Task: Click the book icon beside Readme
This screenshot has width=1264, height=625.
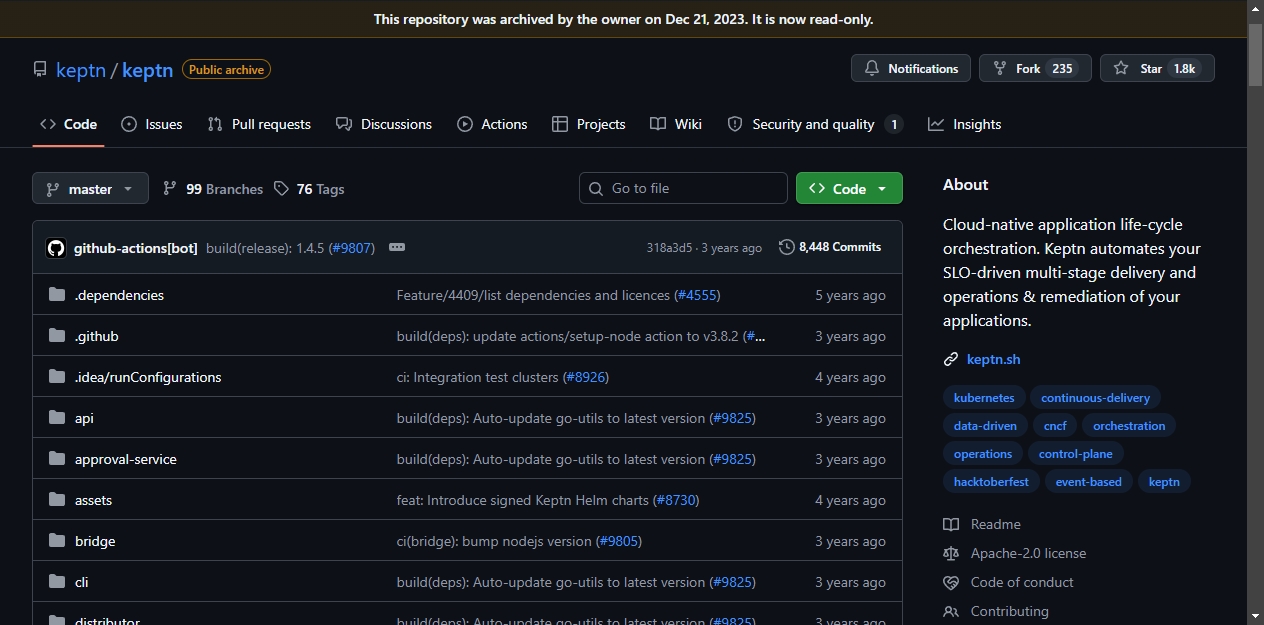Action: tap(951, 524)
